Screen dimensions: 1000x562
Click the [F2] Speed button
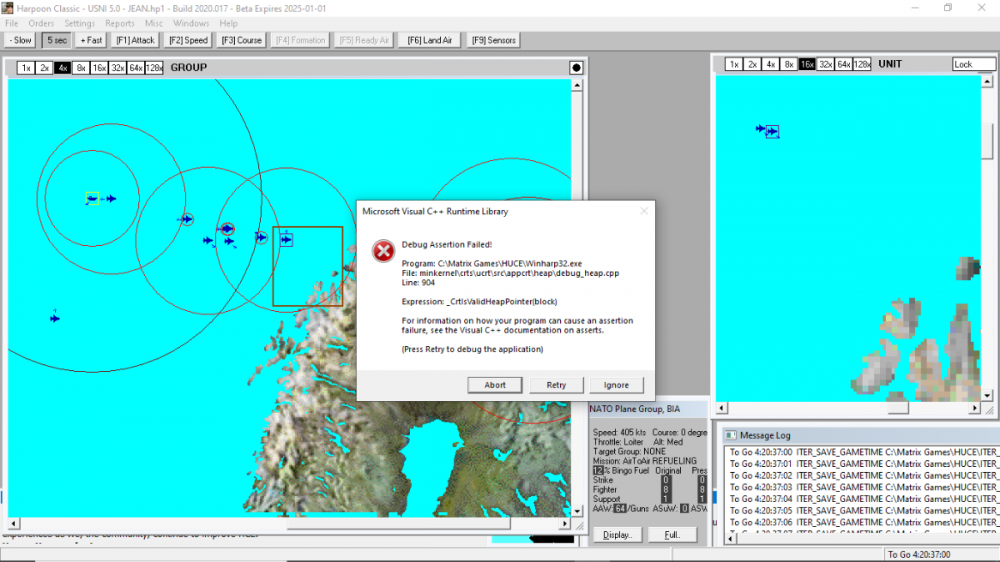point(188,40)
